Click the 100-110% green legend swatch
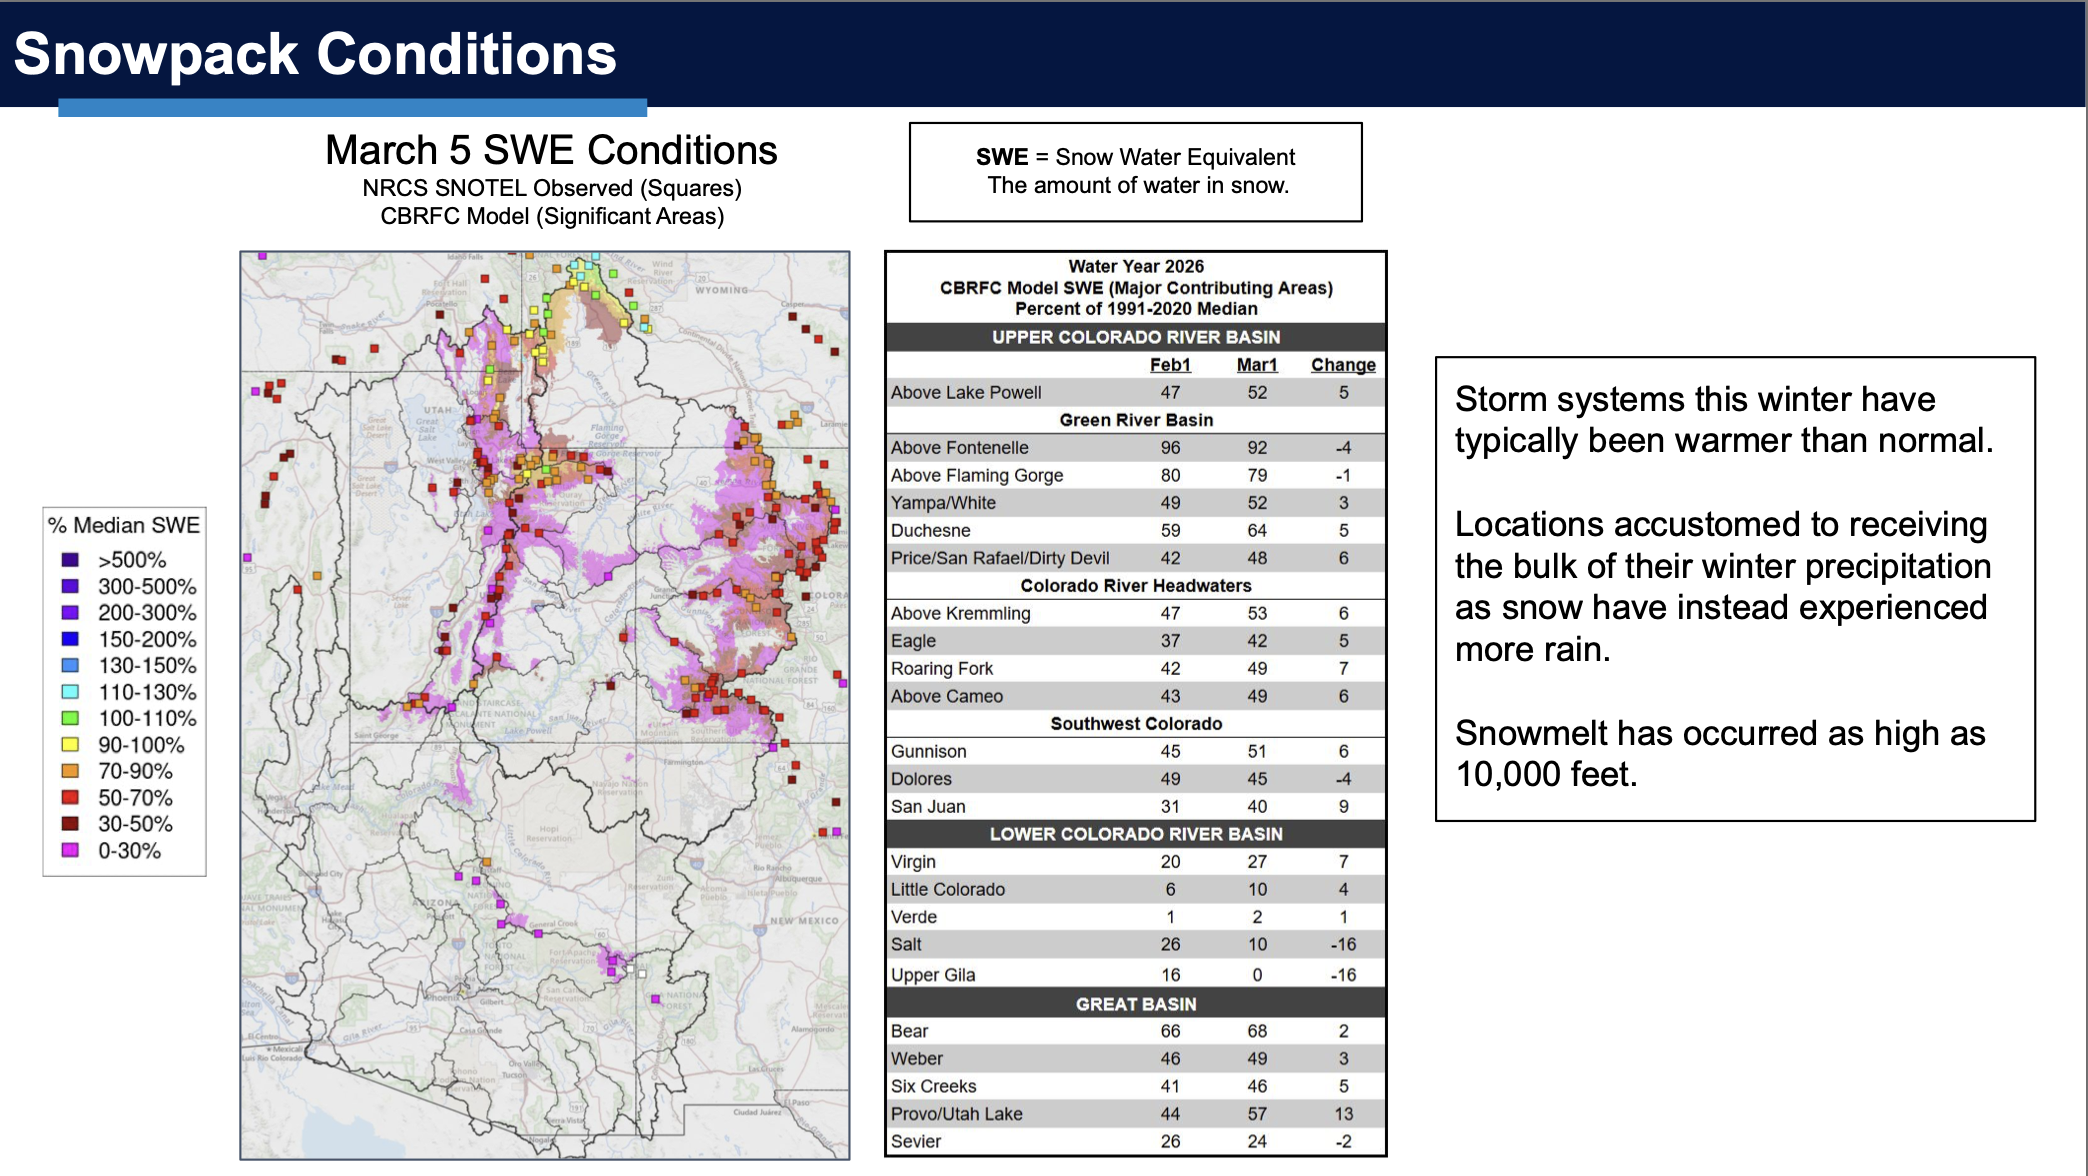The image size is (2088, 1176). point(70,718)
